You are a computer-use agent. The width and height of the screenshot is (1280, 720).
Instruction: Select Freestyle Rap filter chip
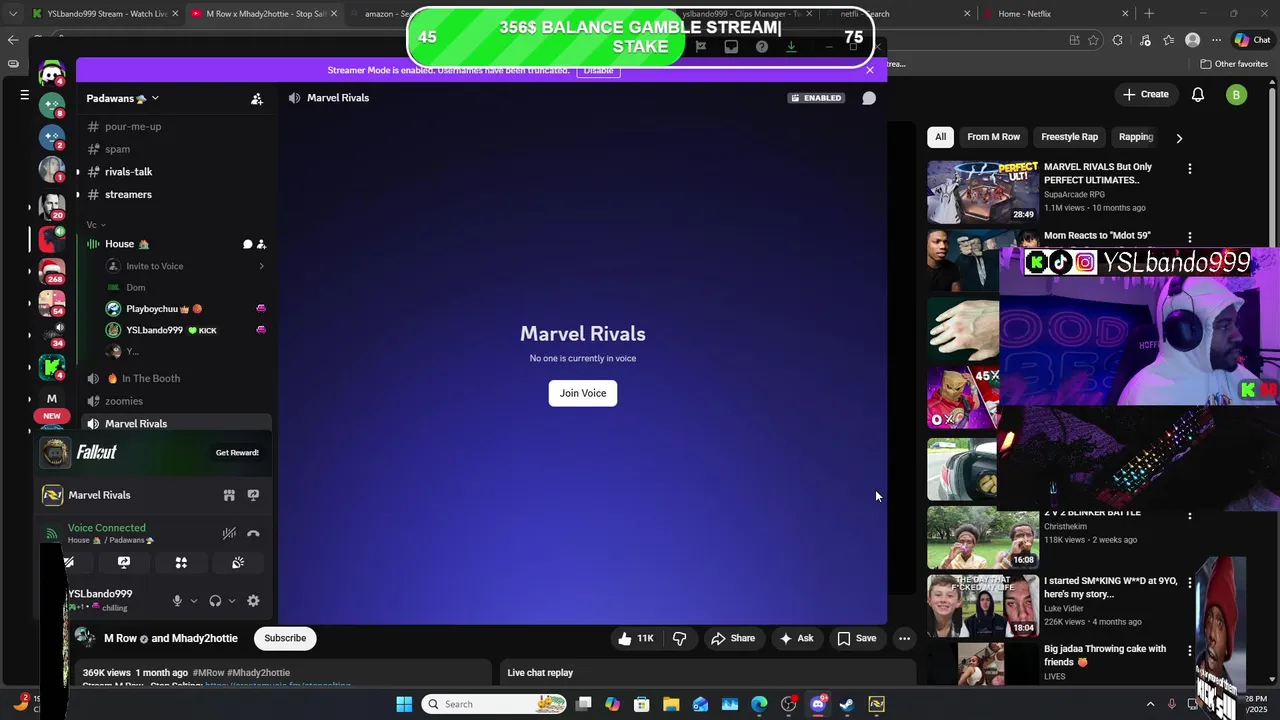tap(1069, 137)
